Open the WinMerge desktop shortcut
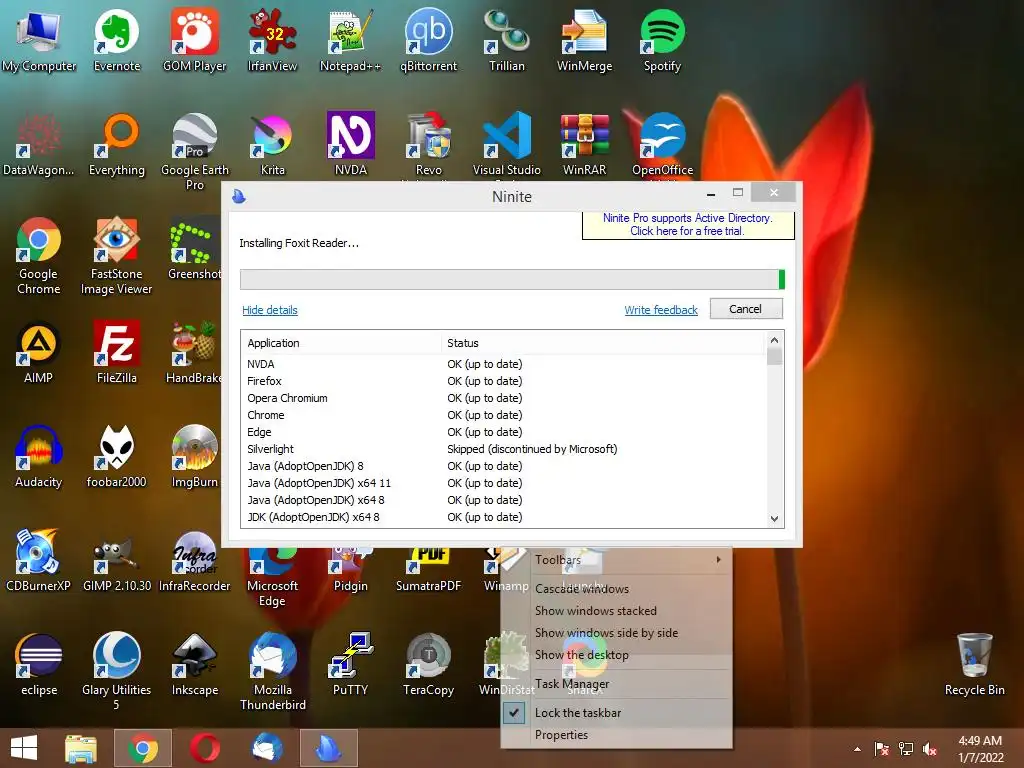Image resolution: width=1024 pixels, height=768 pixels. [584, 40]
